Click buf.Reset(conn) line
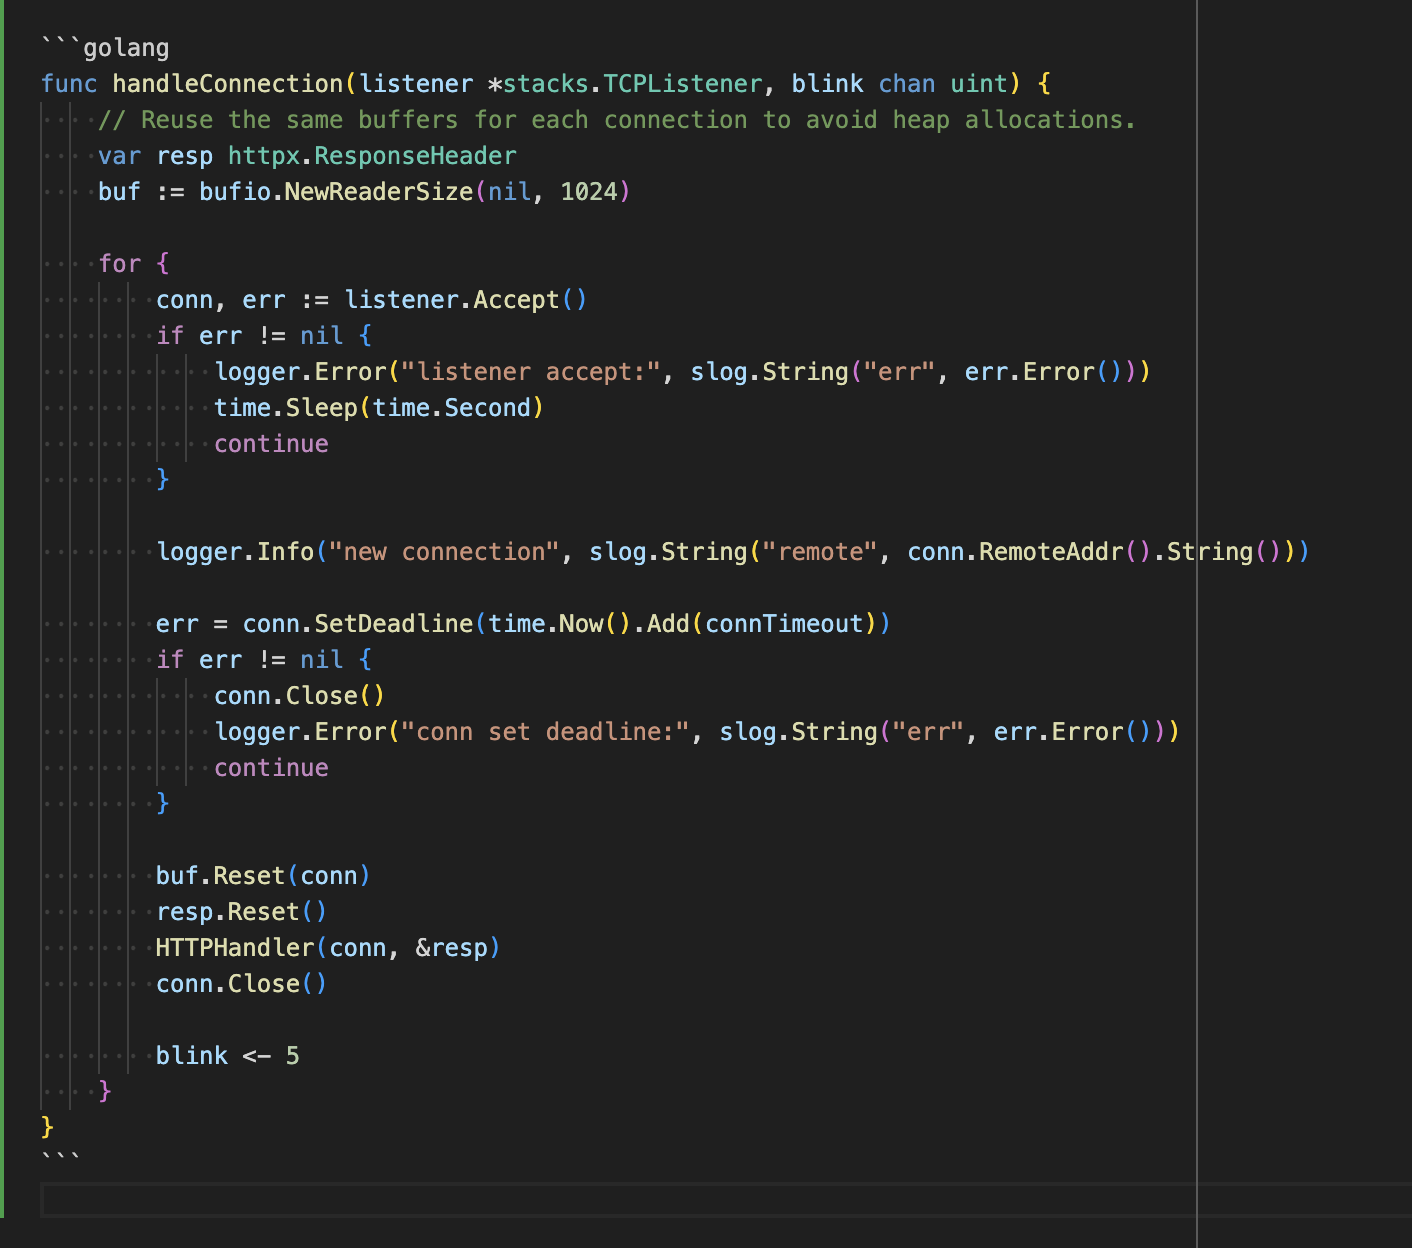Image resolution: width=1412 pixels, height=1248 pixels. 263,876
